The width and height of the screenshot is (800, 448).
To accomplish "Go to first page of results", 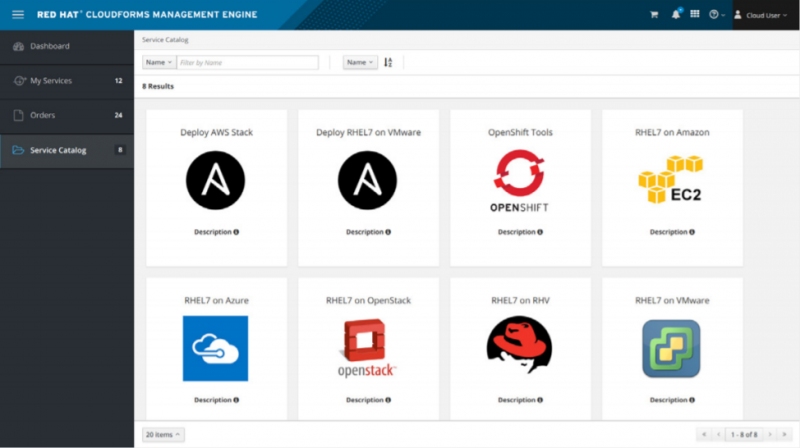I will 704,435.
